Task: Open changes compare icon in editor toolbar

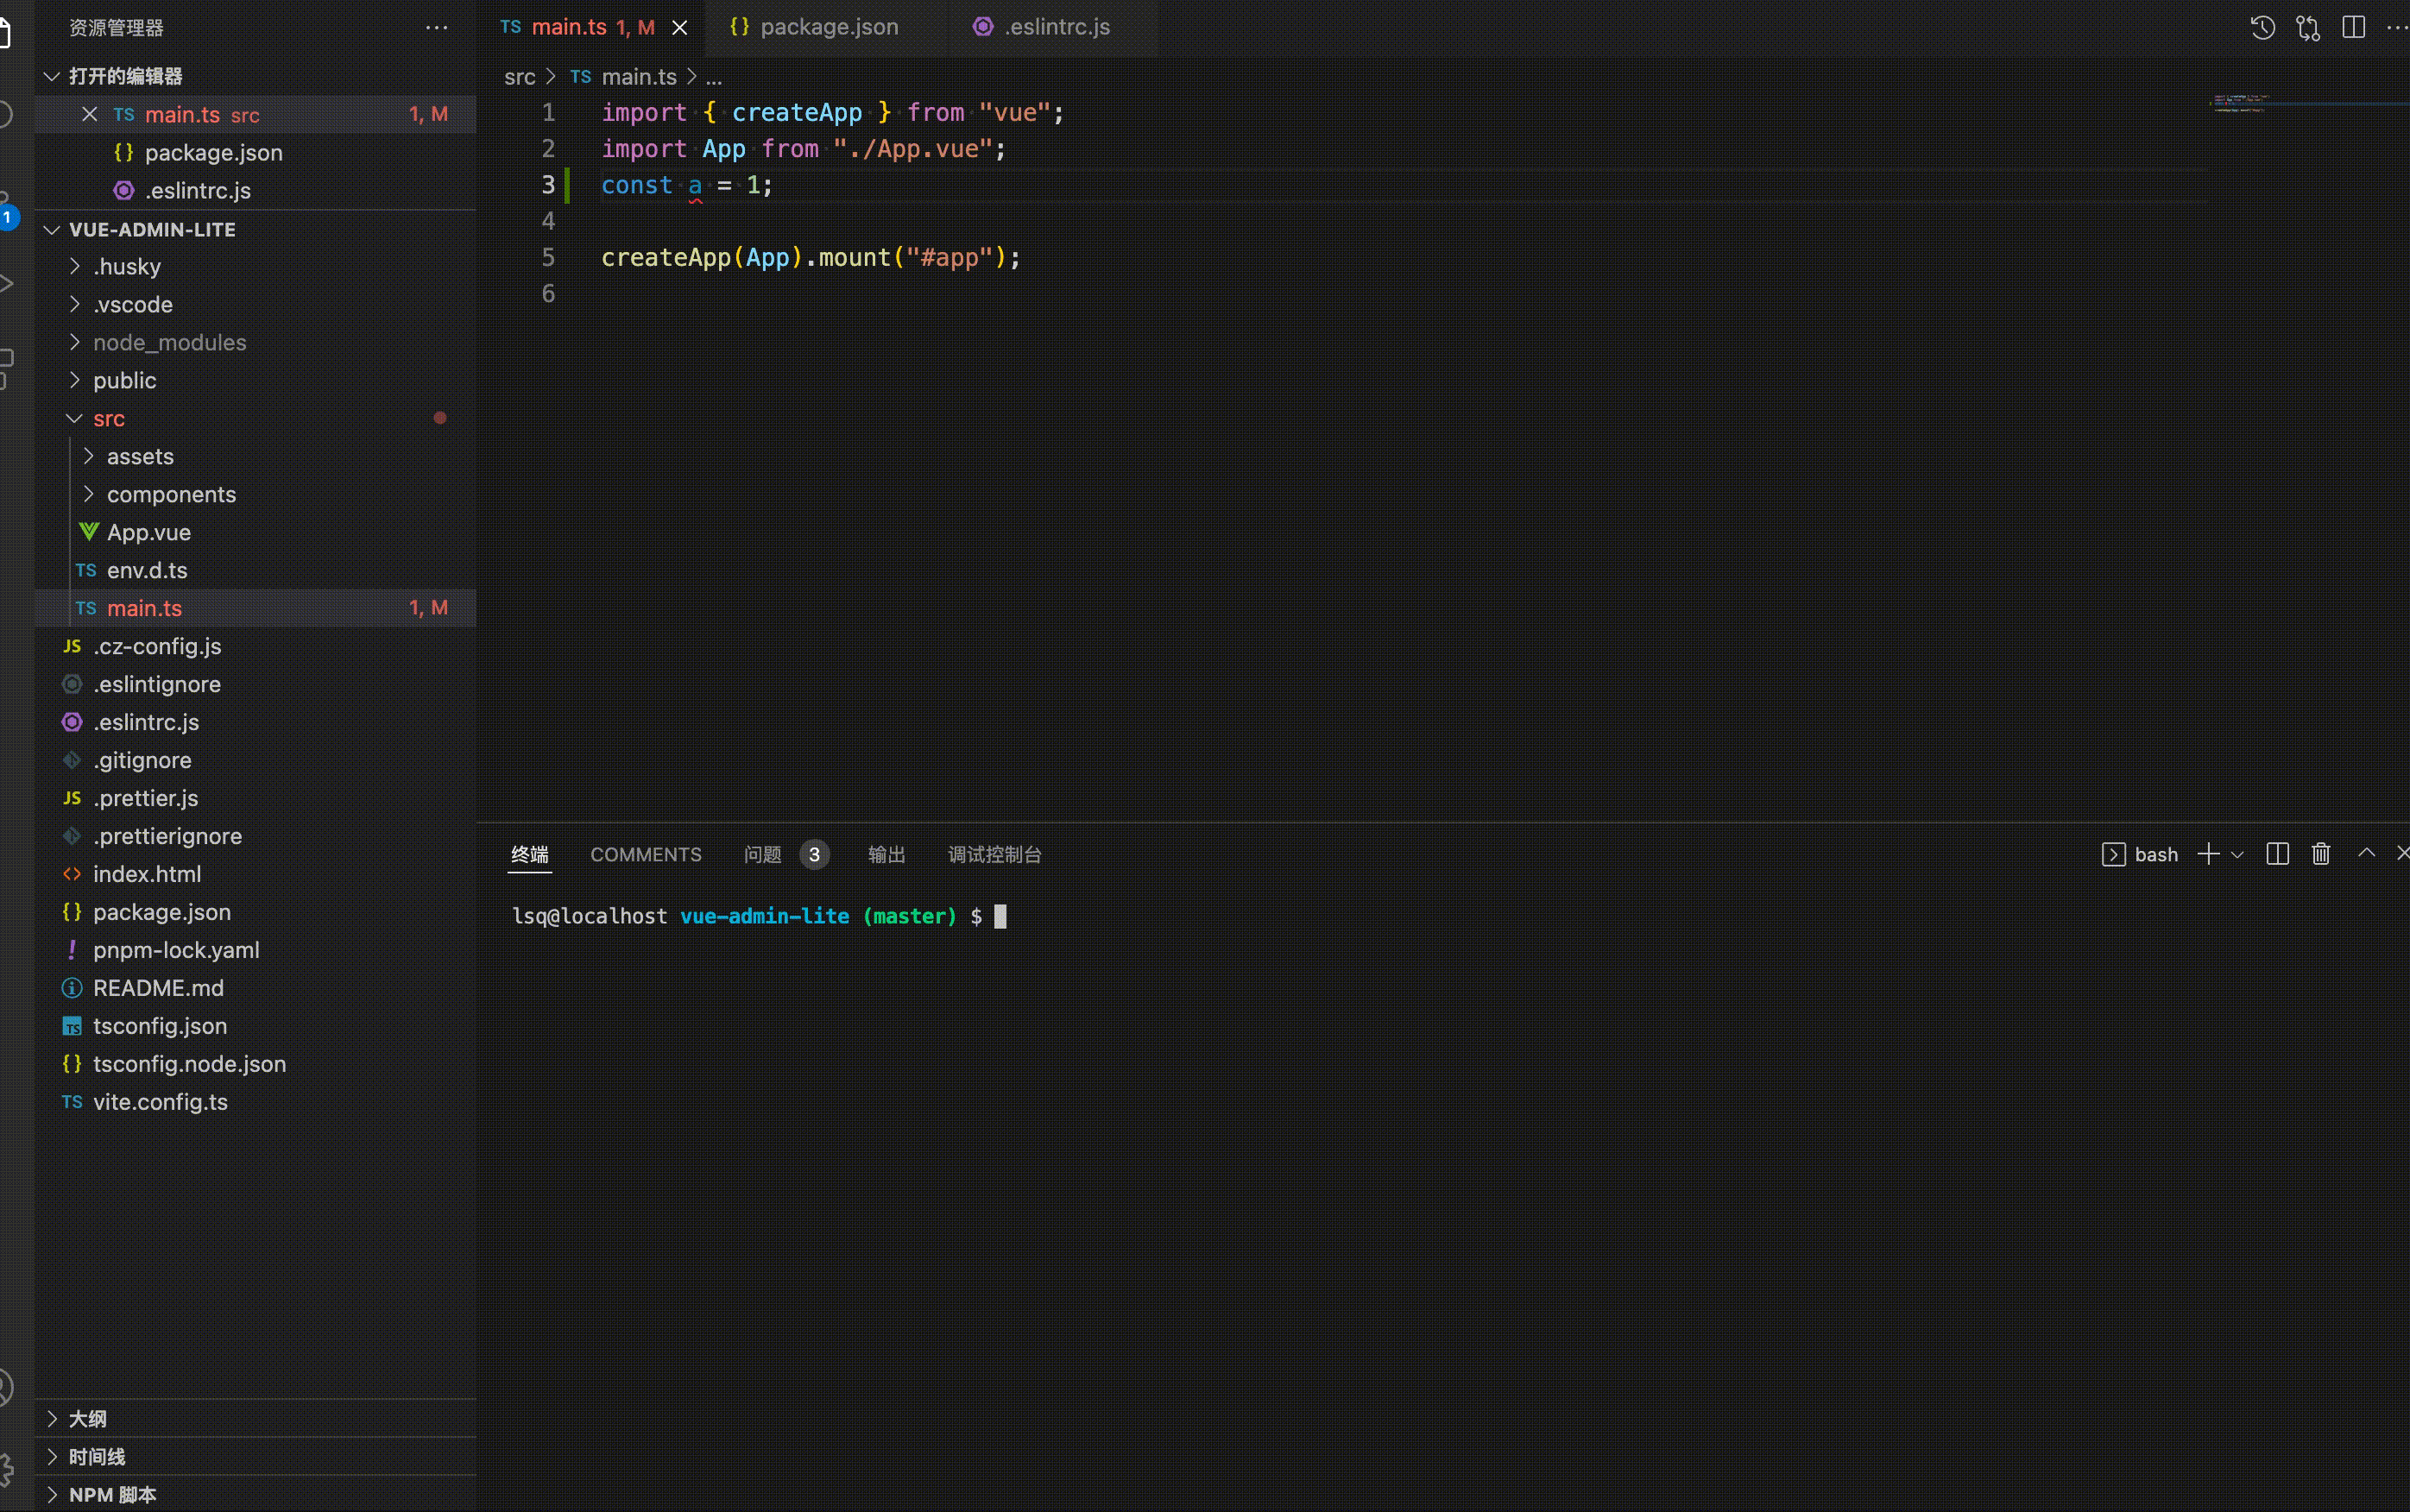Action: pos(2308,27)
